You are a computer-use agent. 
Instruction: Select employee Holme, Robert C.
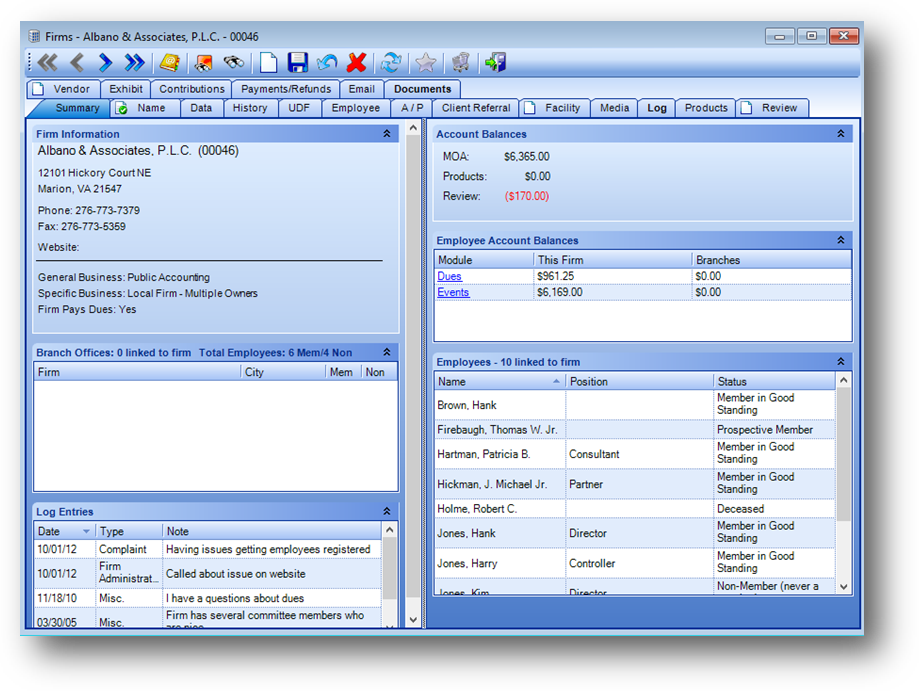tap(635, 509)
